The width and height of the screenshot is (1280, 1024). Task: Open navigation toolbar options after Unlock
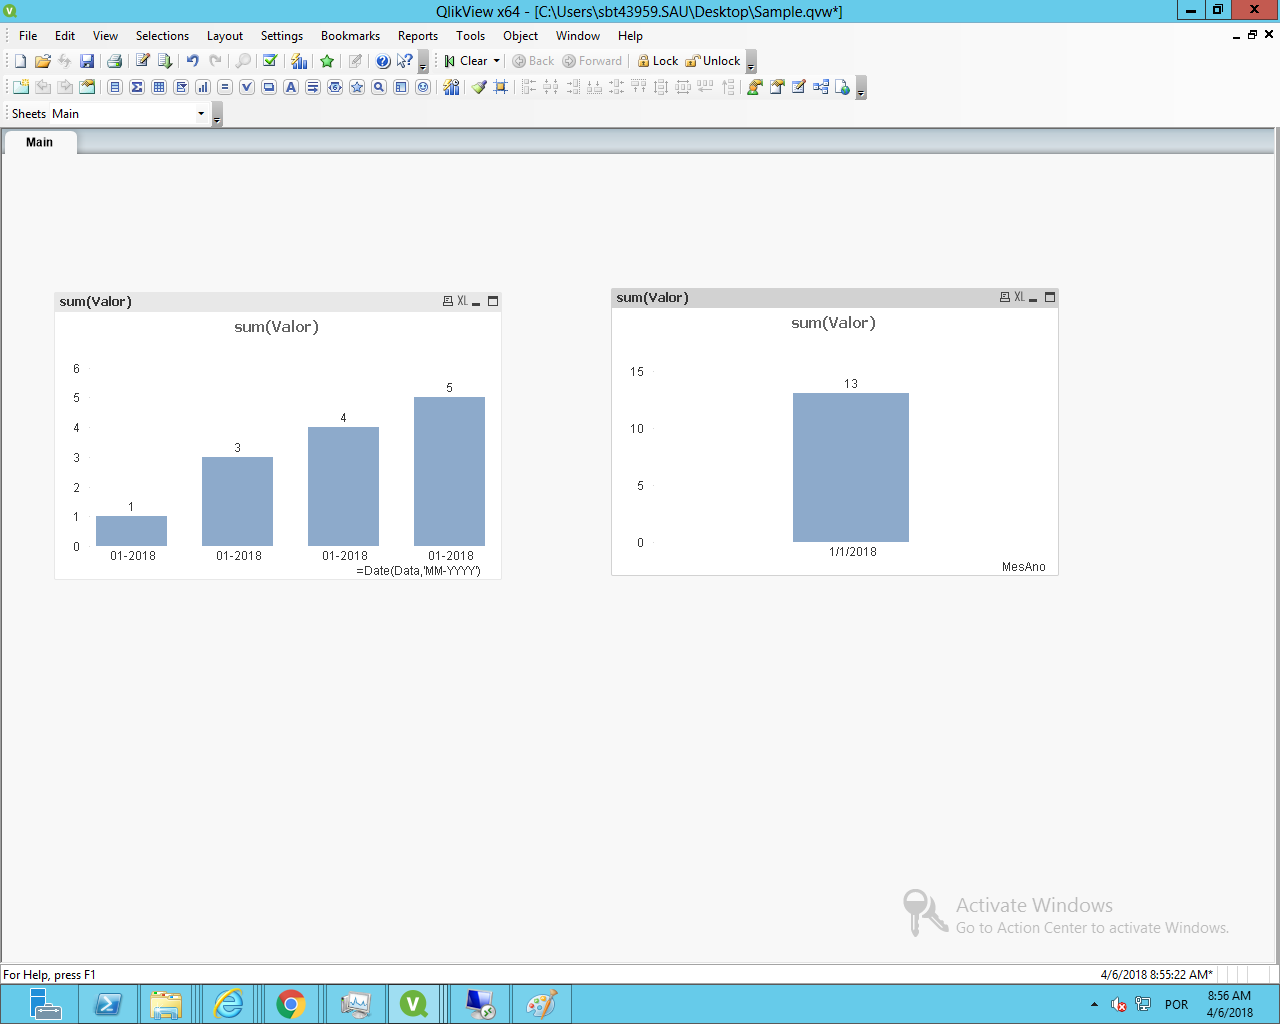[751, 63]
